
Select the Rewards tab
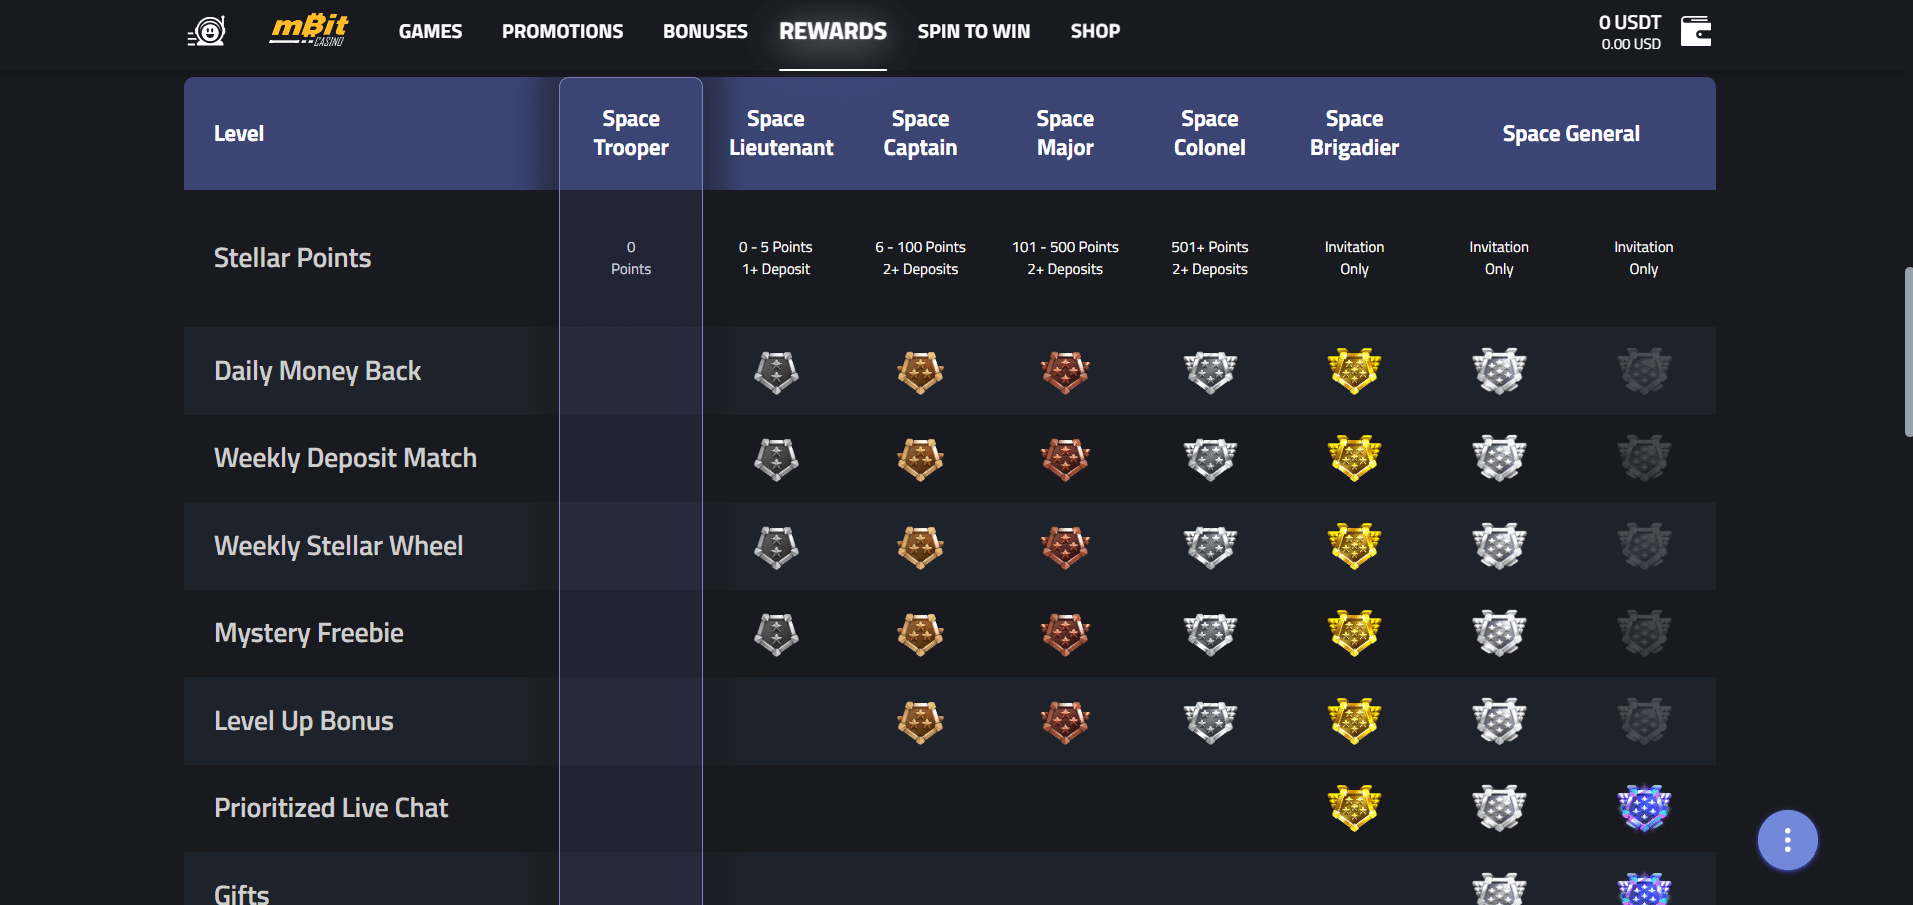(833, 32)
